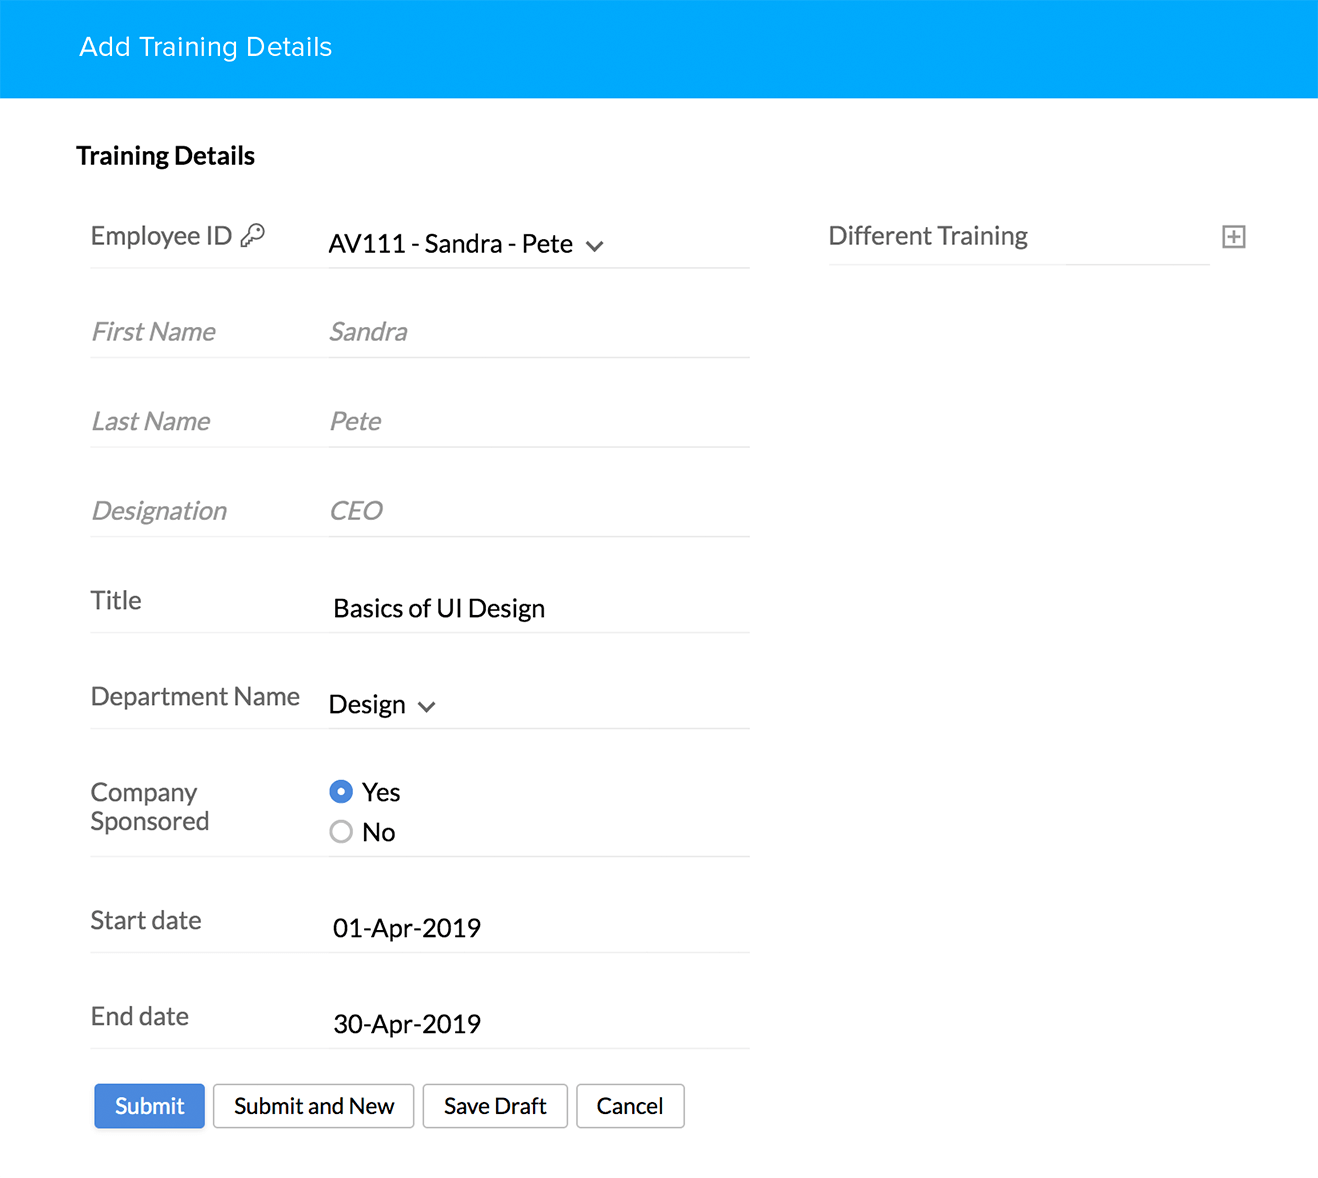The image size is (1318, 1178).
Task: Select No for Company Sponsored
Action: click(x=341, y=832)
